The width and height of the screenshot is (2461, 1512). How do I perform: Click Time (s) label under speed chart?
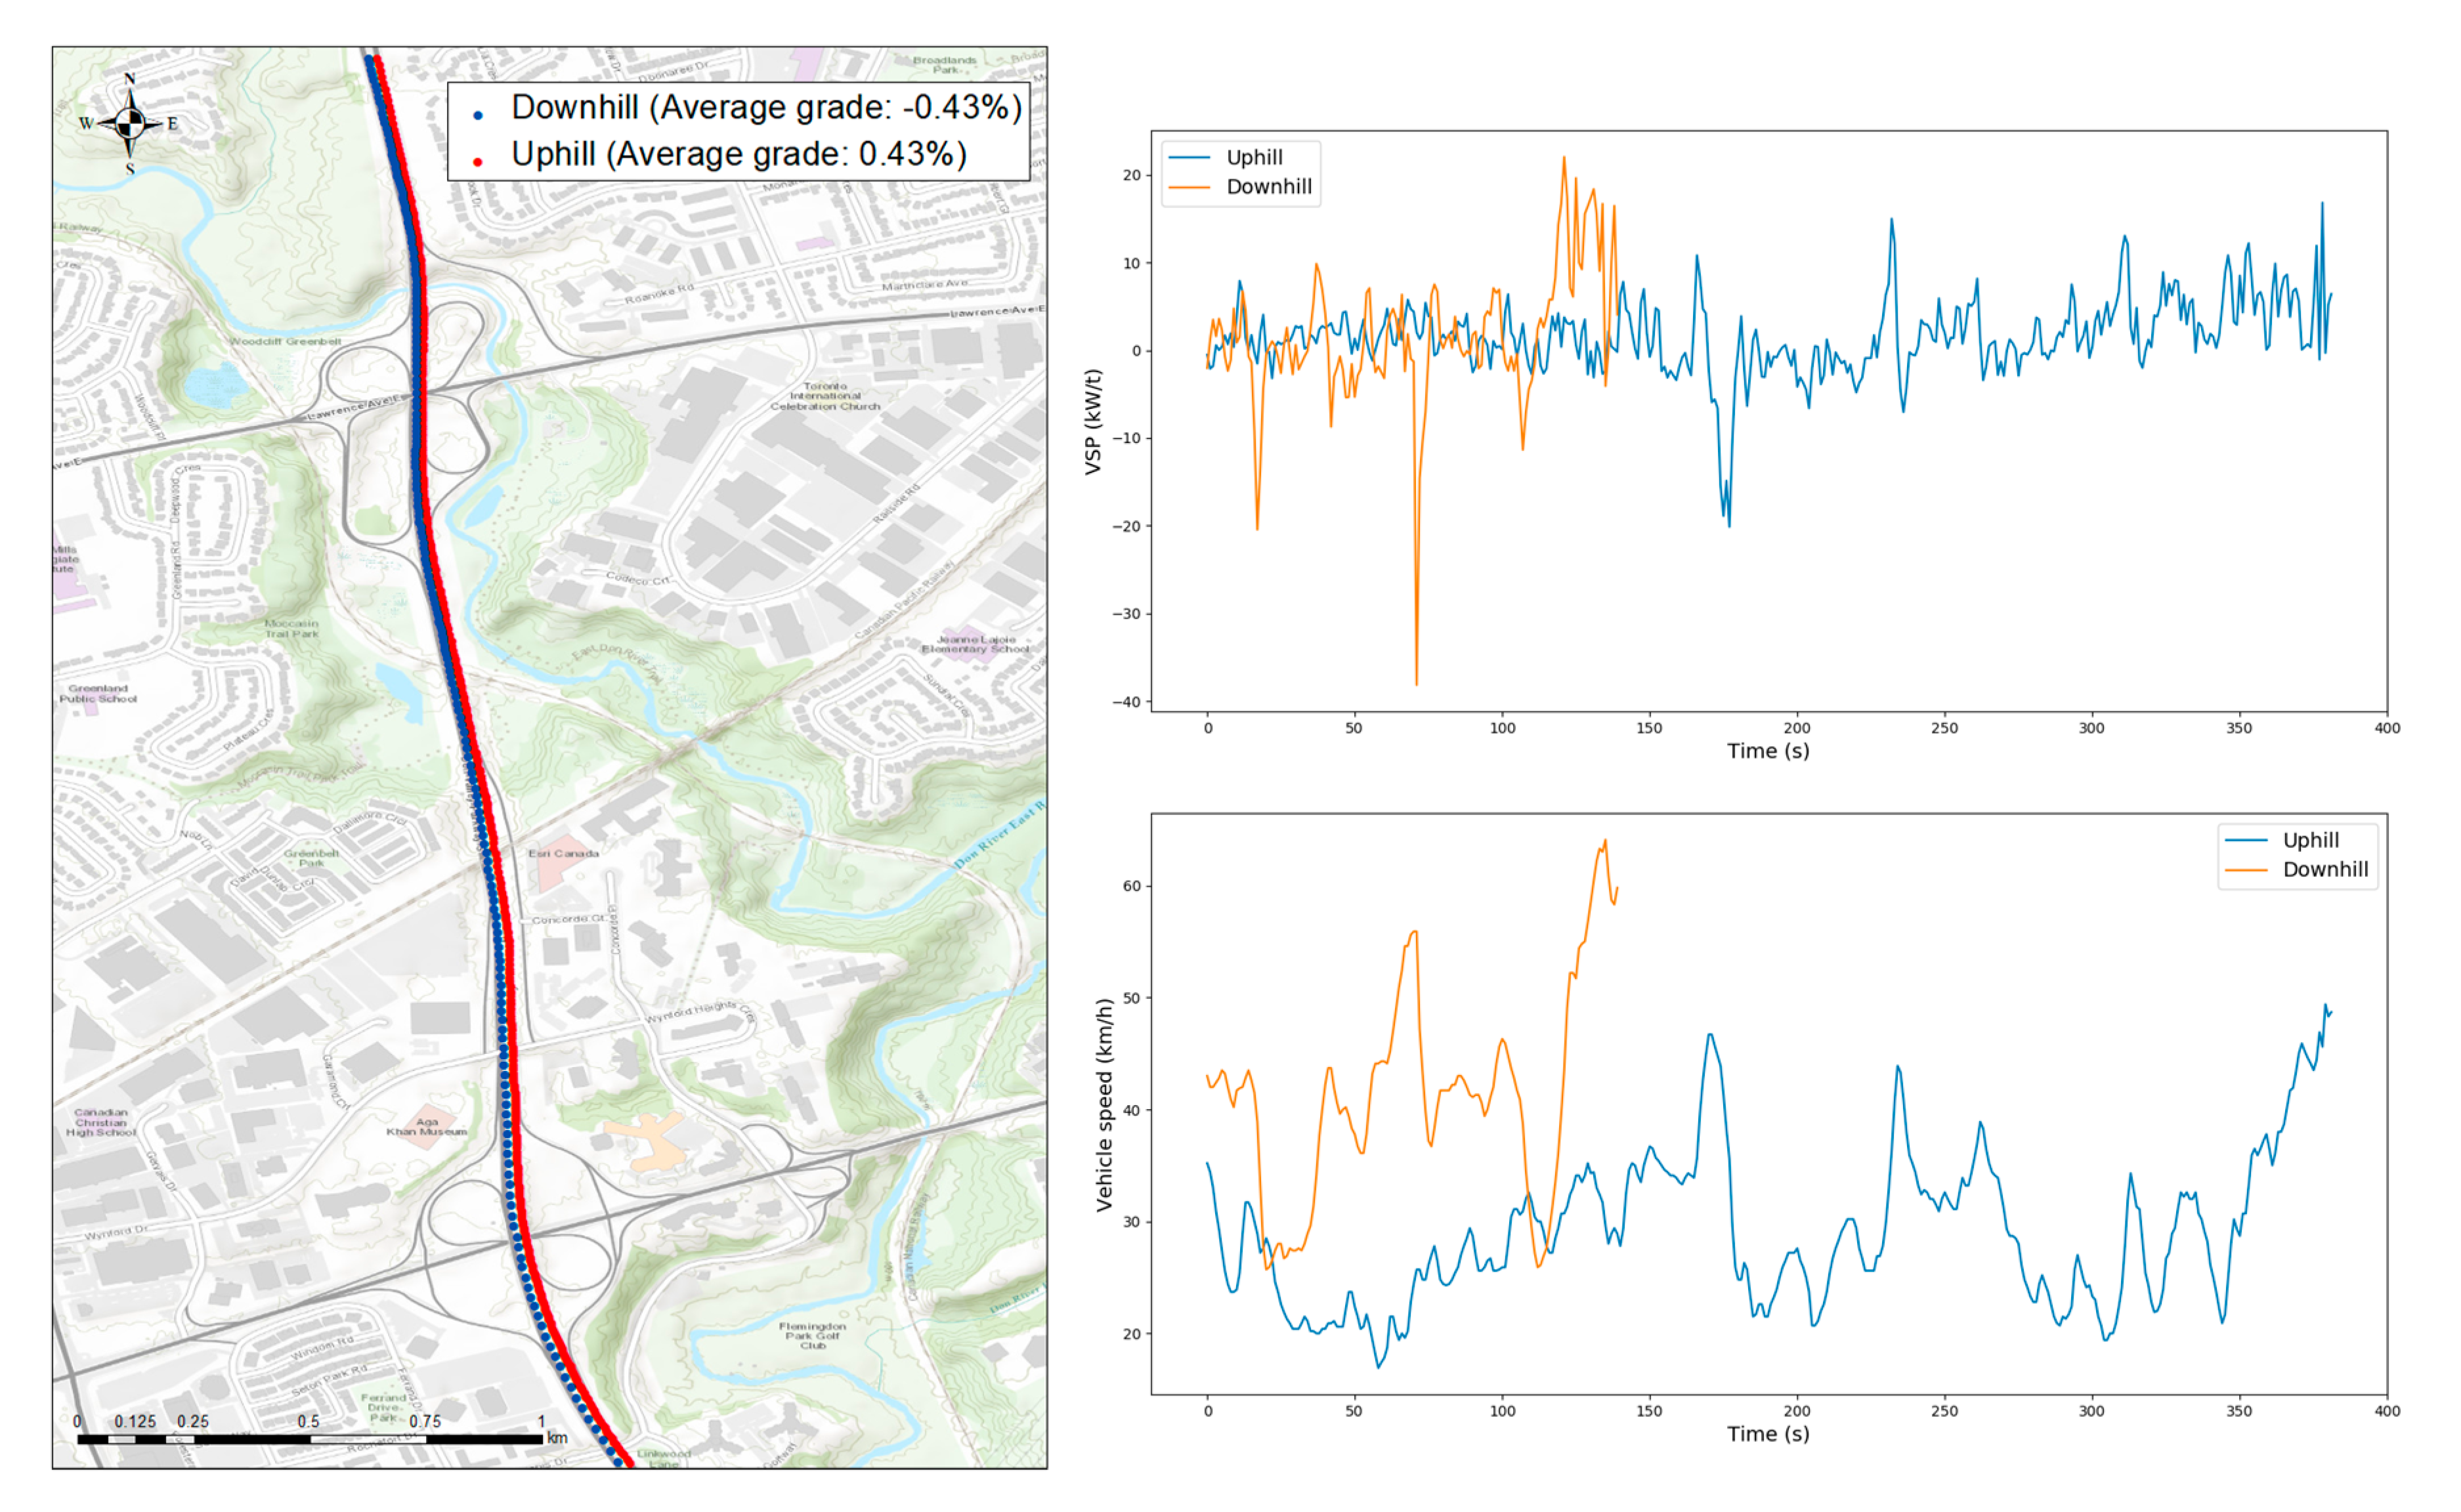pos(1767,1434)
